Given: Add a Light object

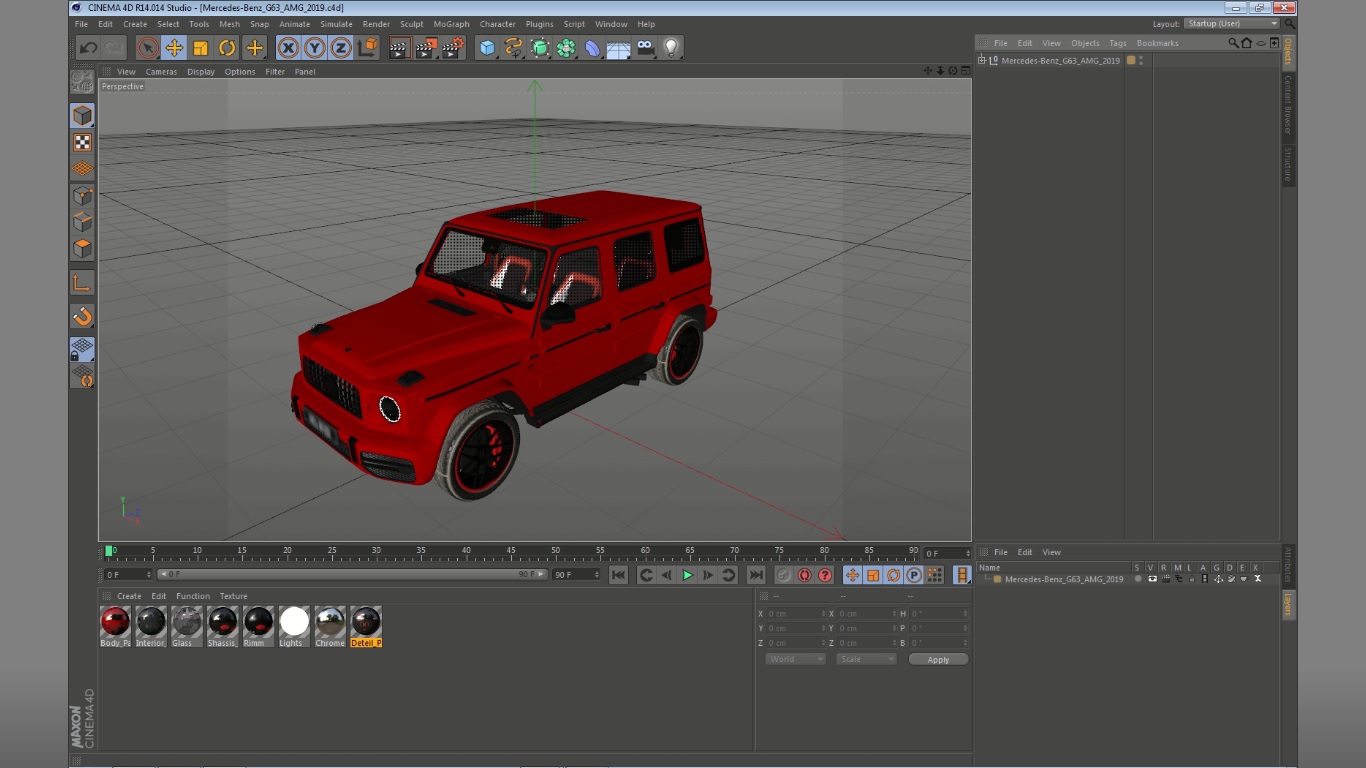Looking at the screenshot, I should tap(672, 47).
